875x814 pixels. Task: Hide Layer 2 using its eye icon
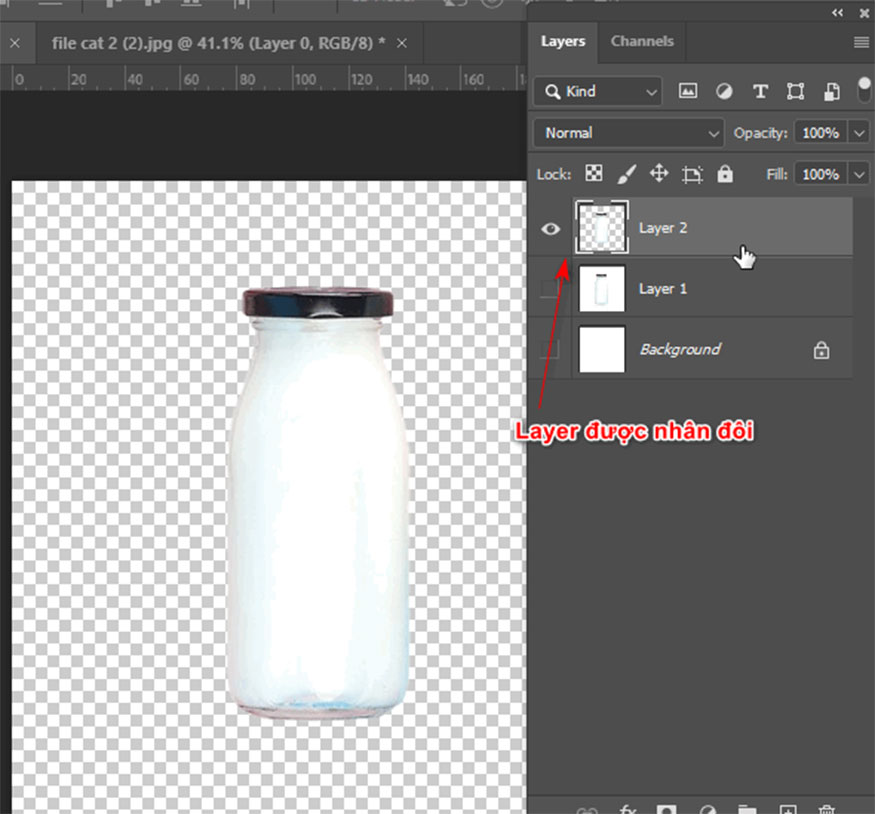[x=550, y=228]
